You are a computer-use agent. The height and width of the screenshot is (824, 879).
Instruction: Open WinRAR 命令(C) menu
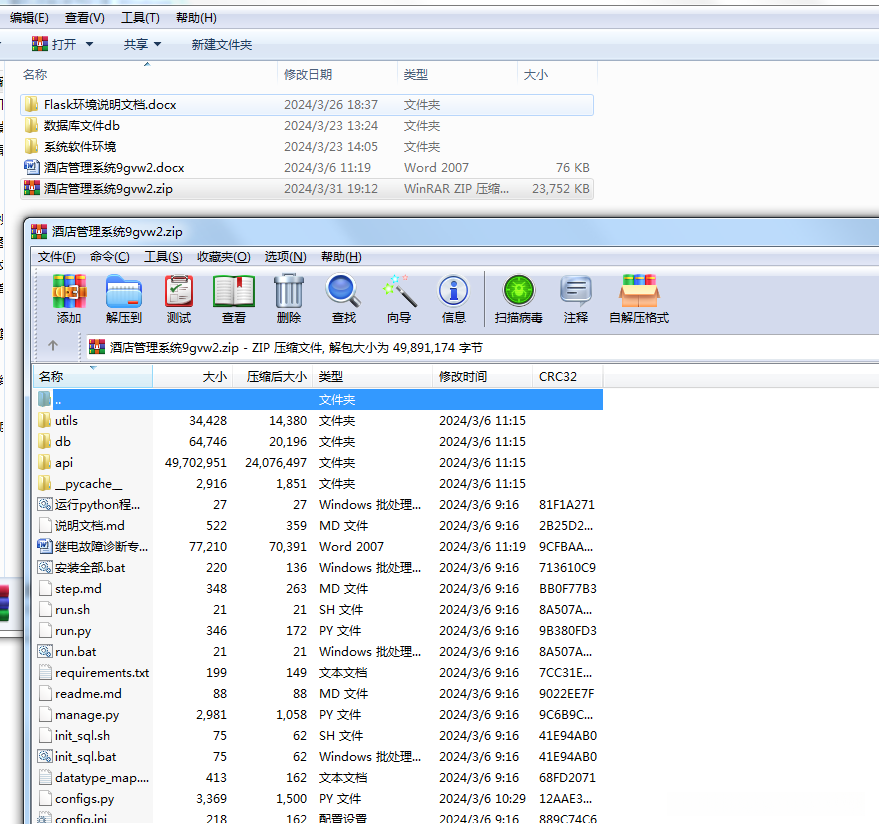coord(110,257)
